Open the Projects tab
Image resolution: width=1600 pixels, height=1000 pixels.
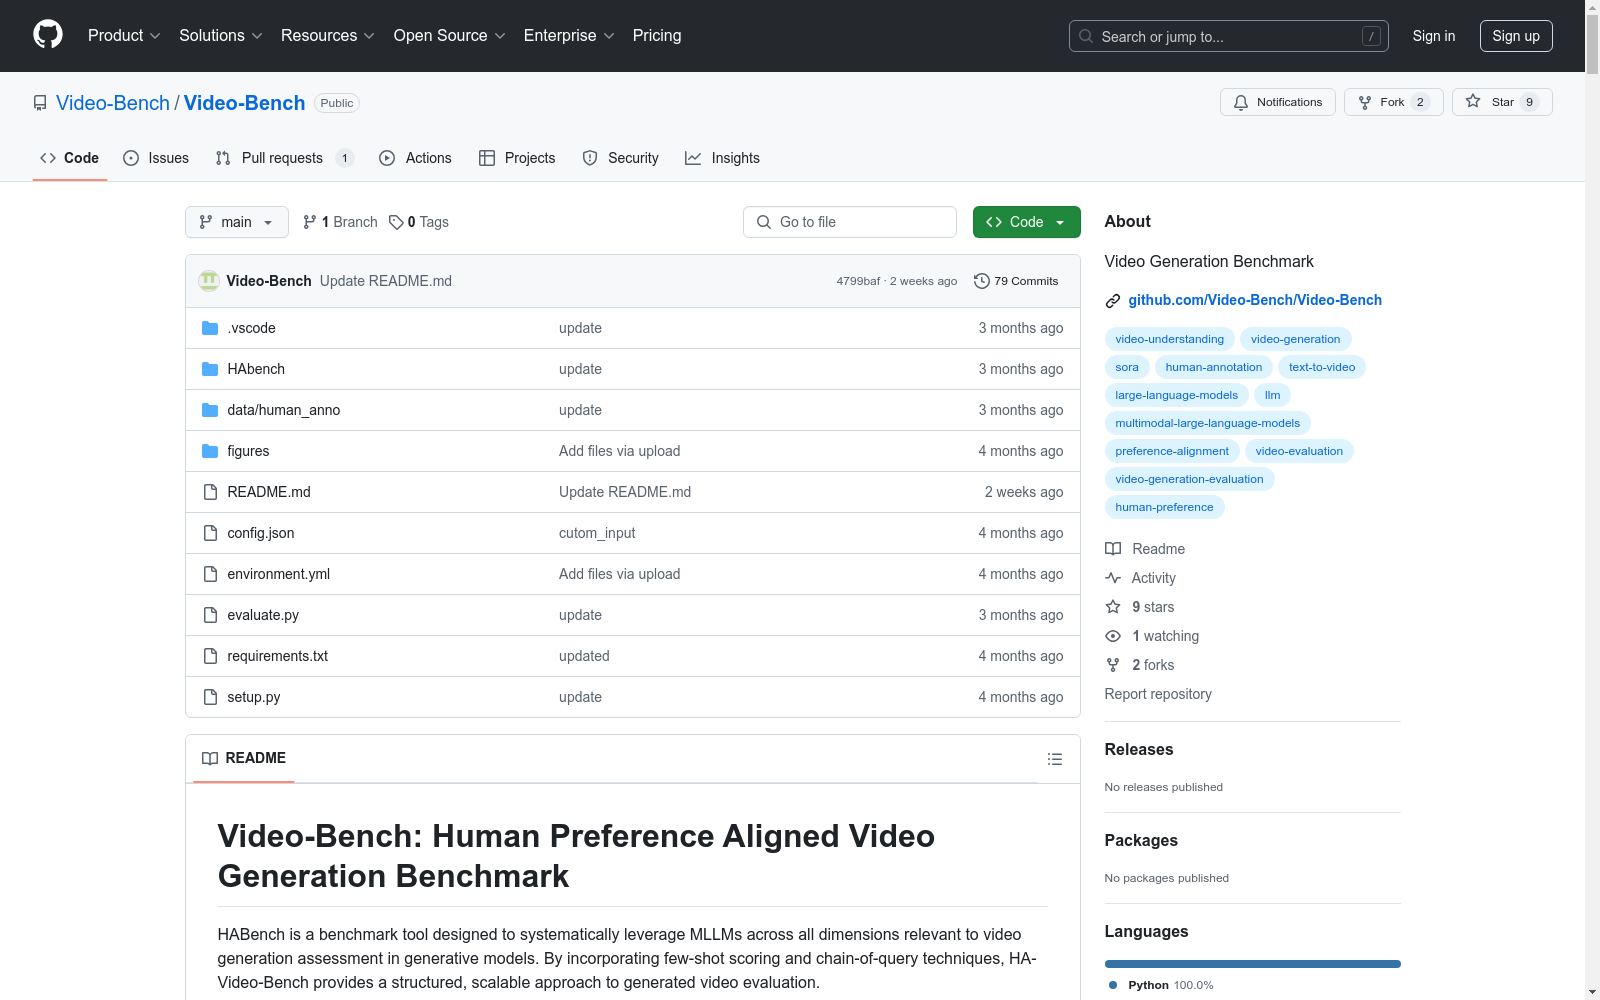(x=517, y=158)
